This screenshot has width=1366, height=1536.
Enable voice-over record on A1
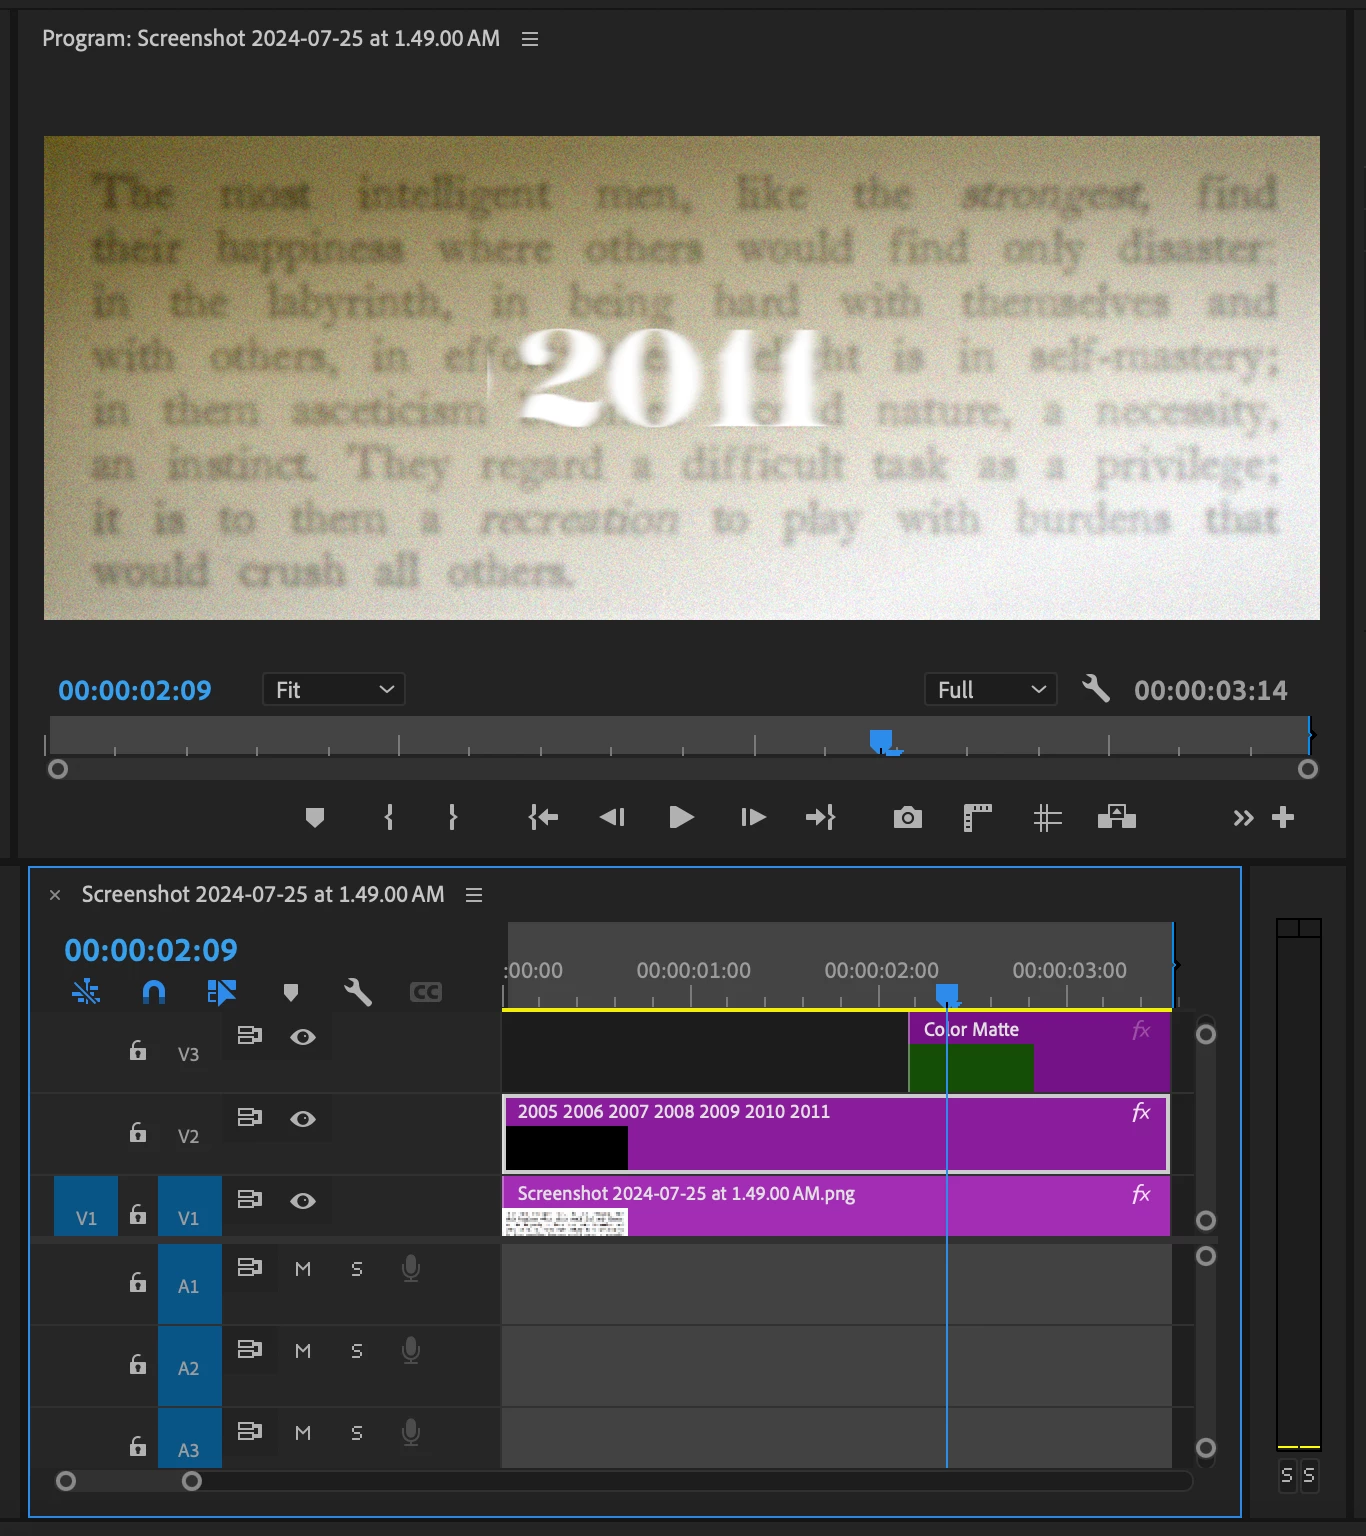point(410,1269)
